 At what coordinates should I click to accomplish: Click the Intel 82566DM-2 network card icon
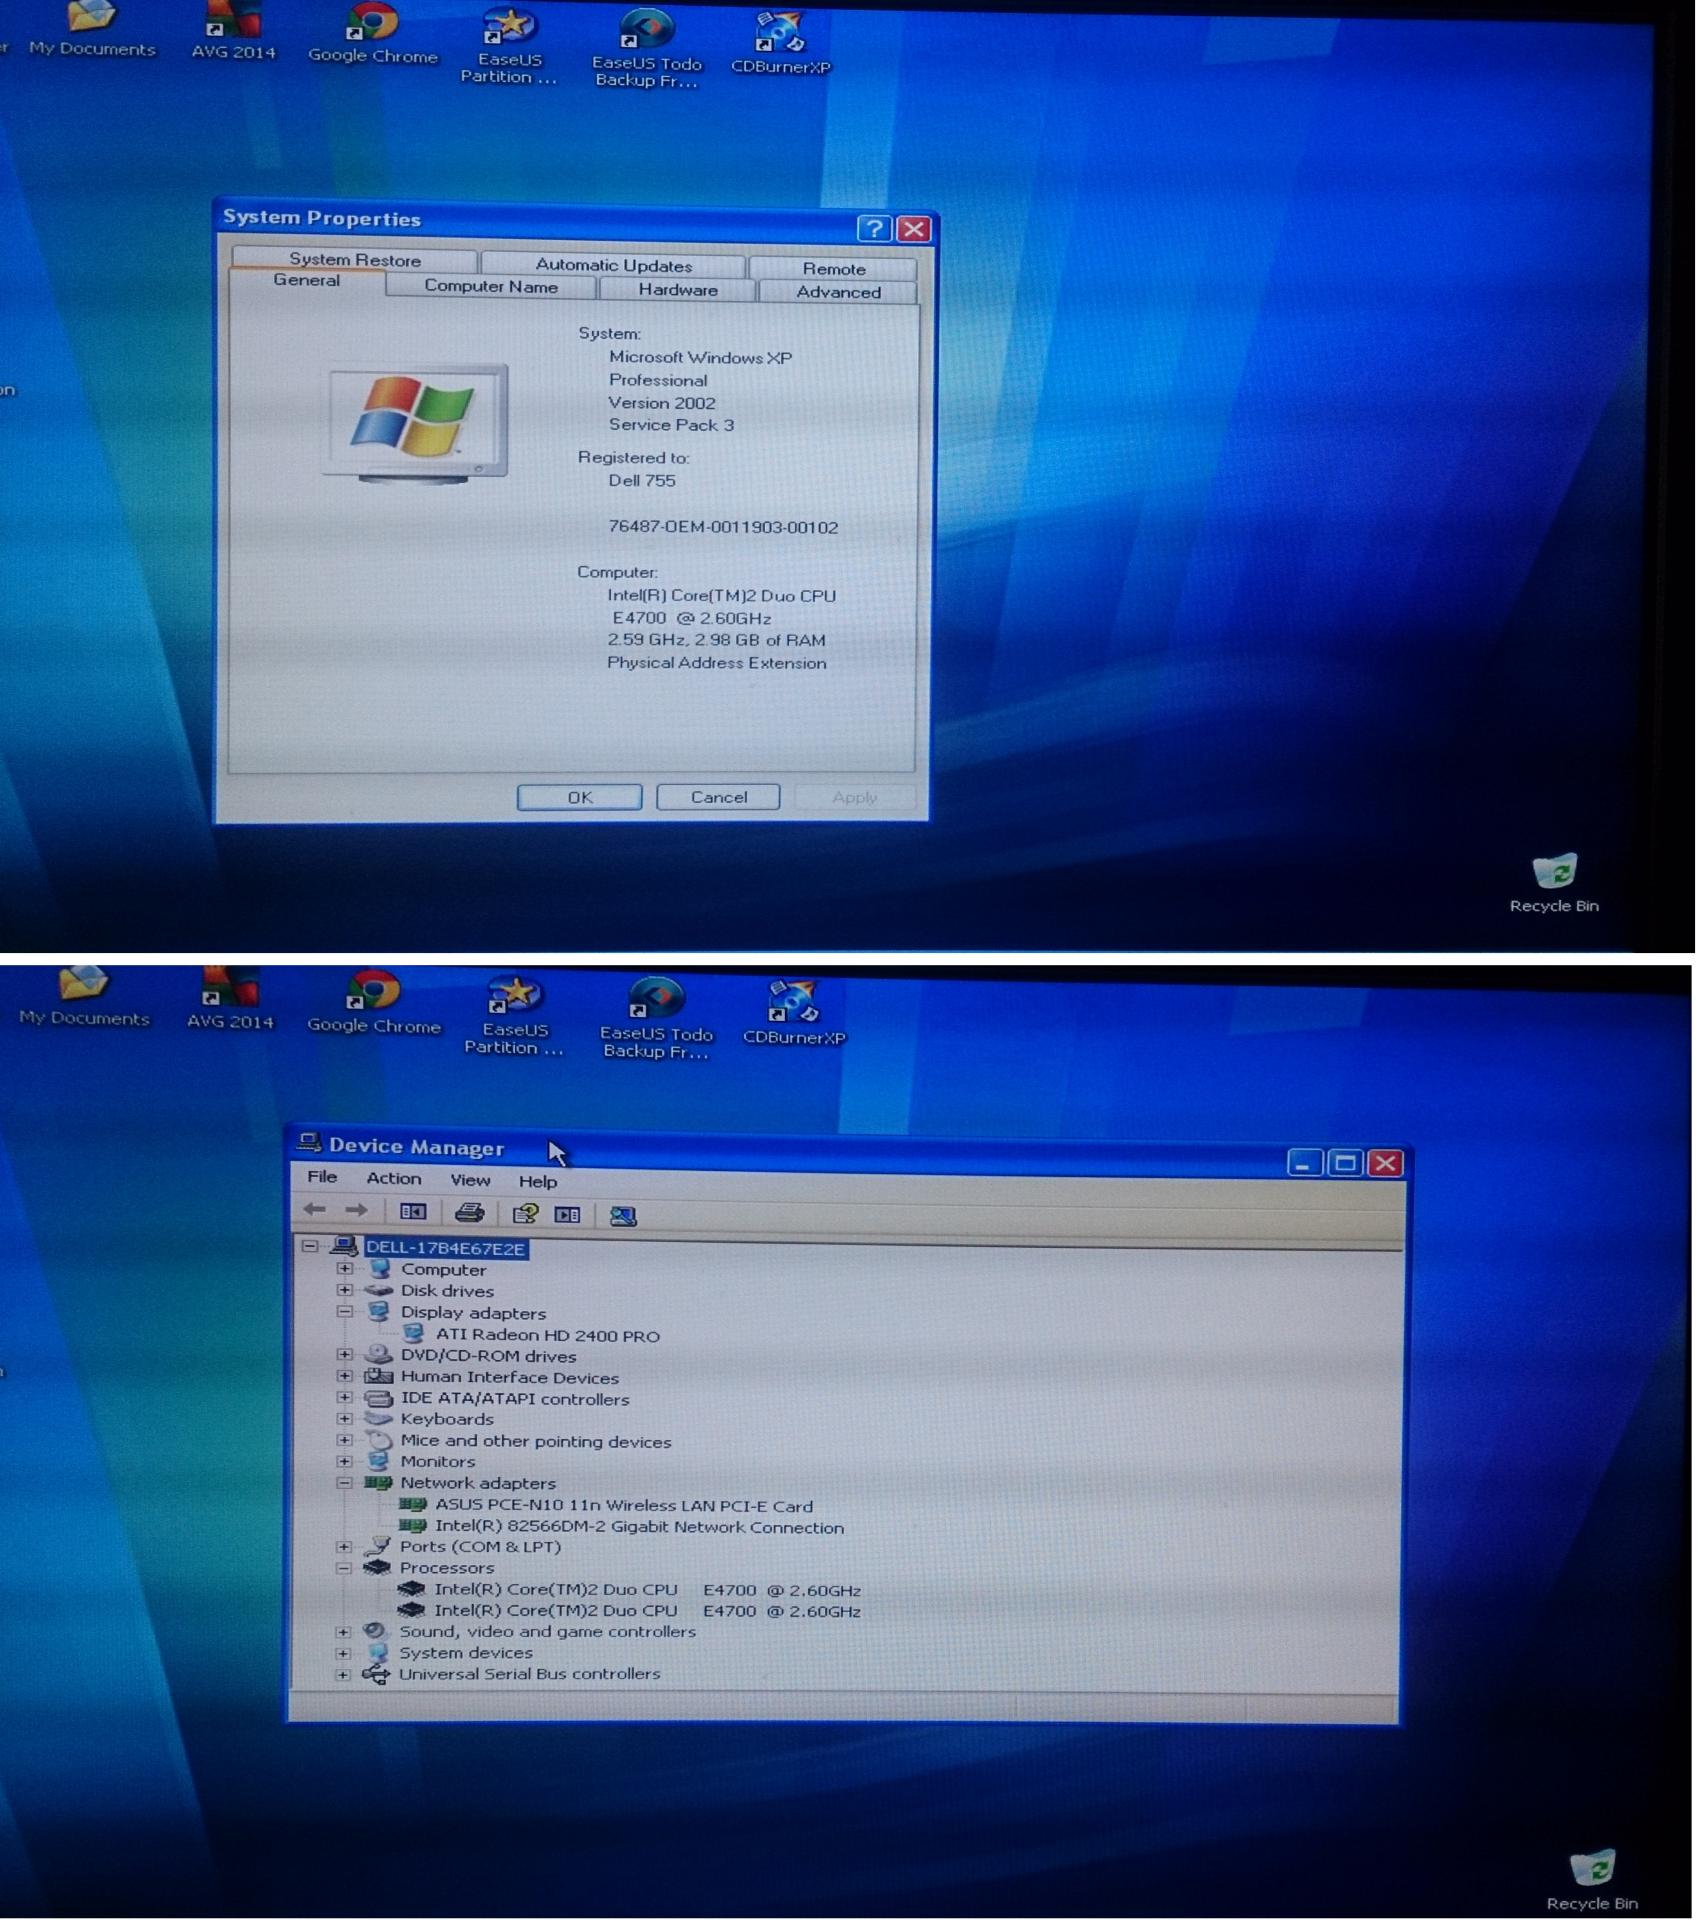(x=412, y=1526)
